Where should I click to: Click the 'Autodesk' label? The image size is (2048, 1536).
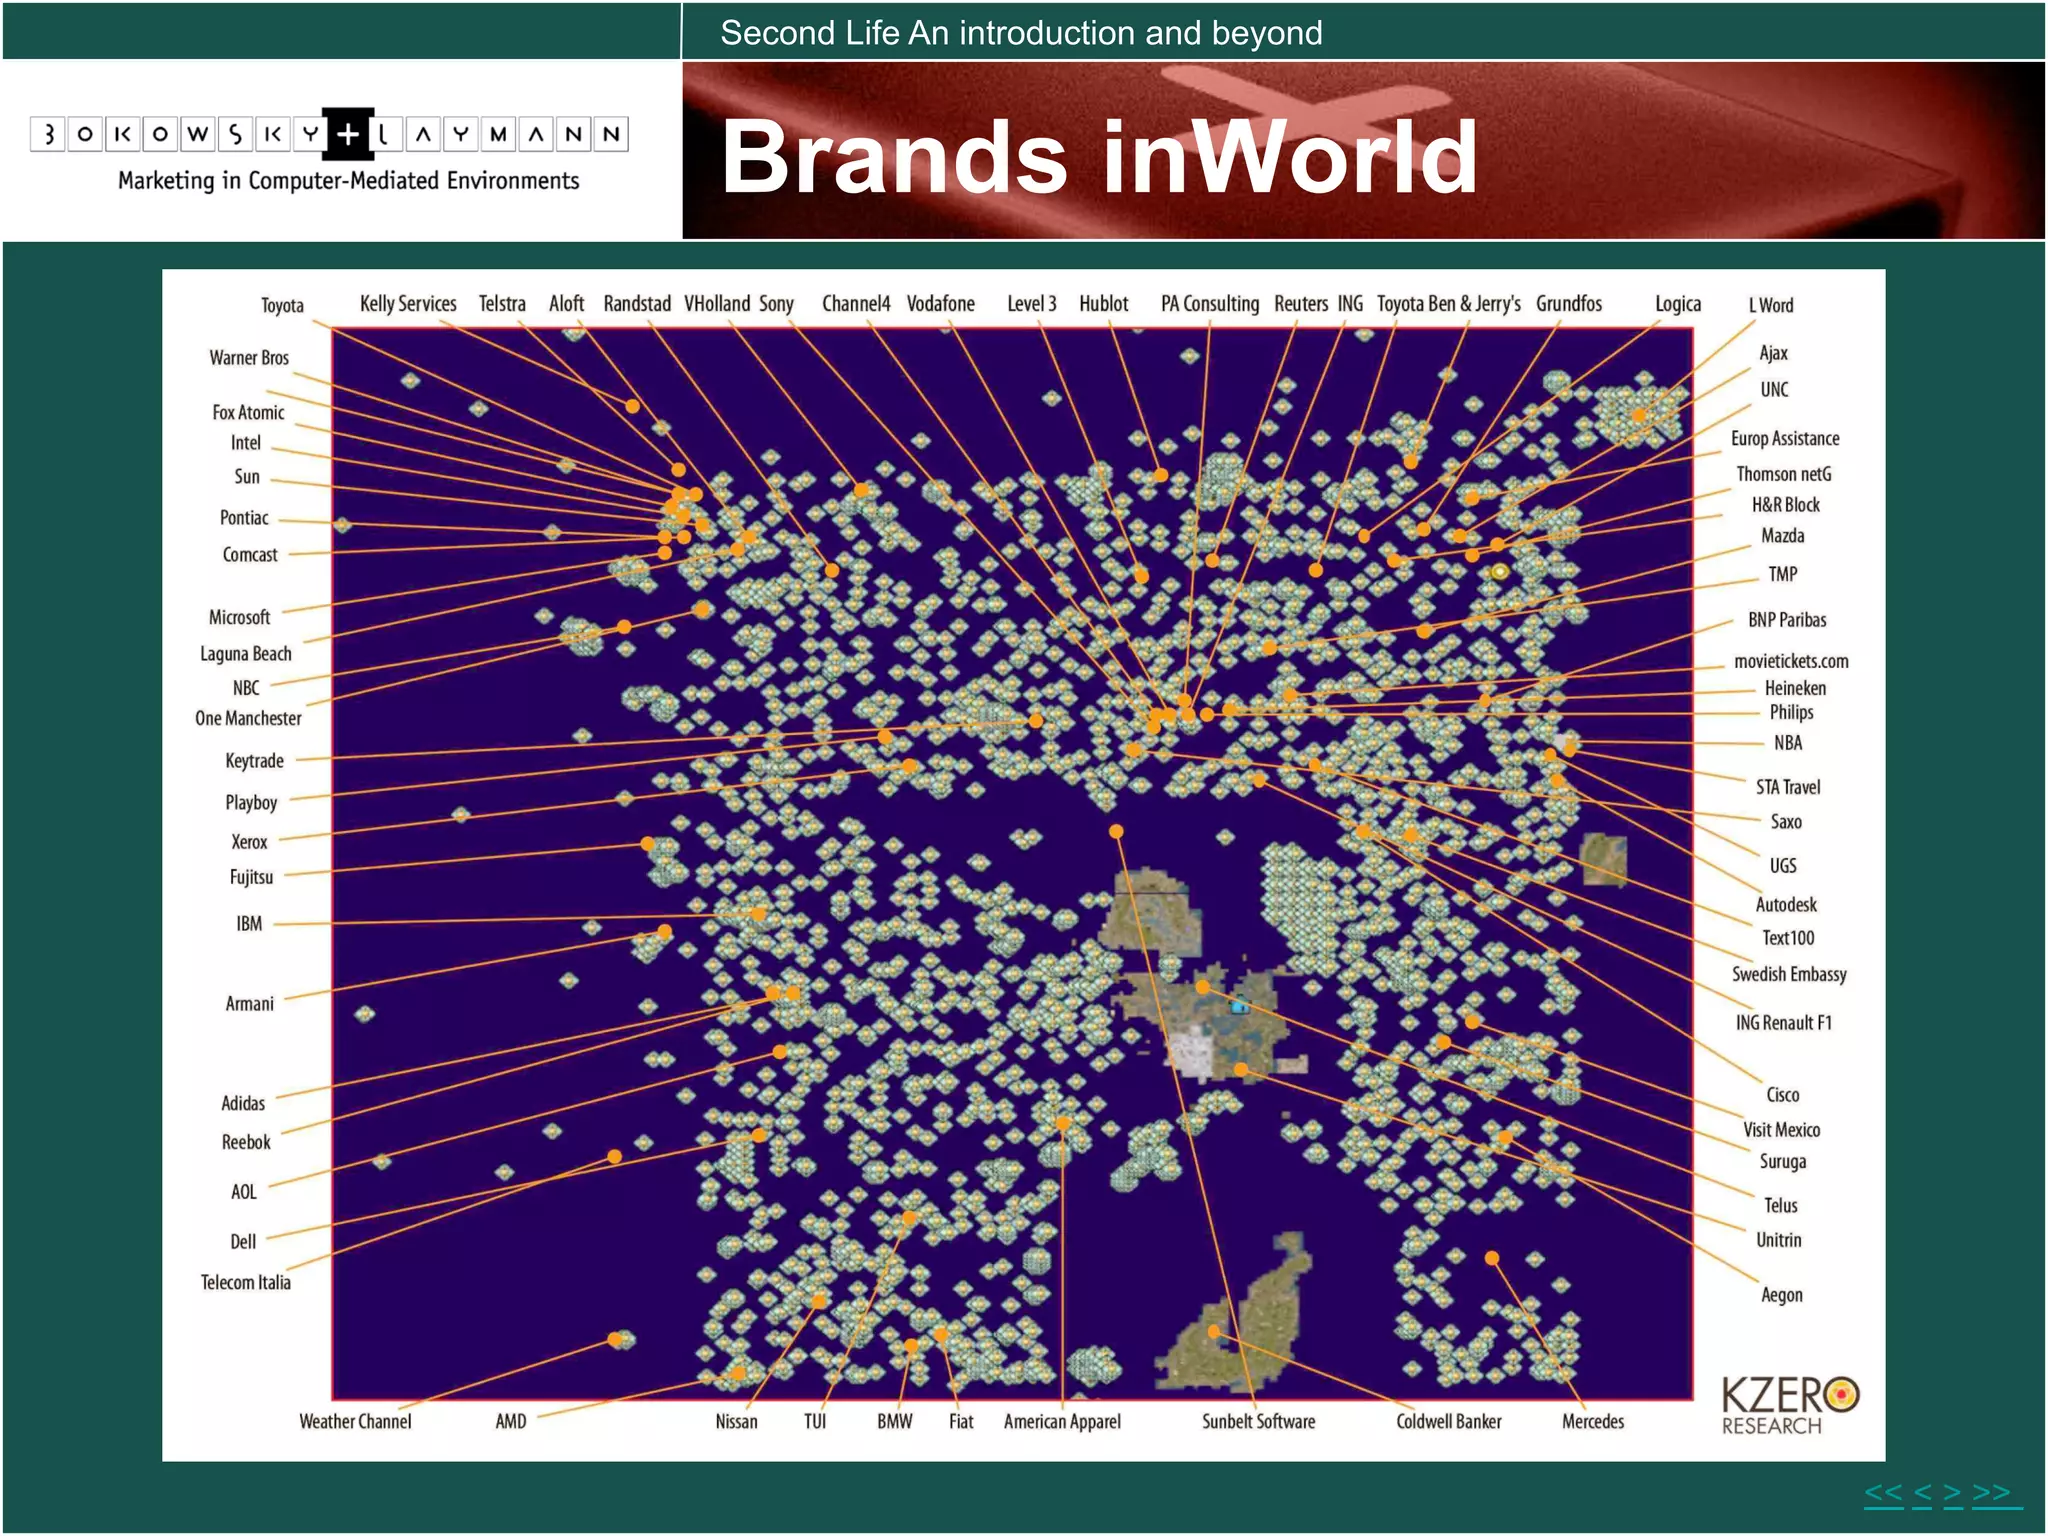point(1786,905)
